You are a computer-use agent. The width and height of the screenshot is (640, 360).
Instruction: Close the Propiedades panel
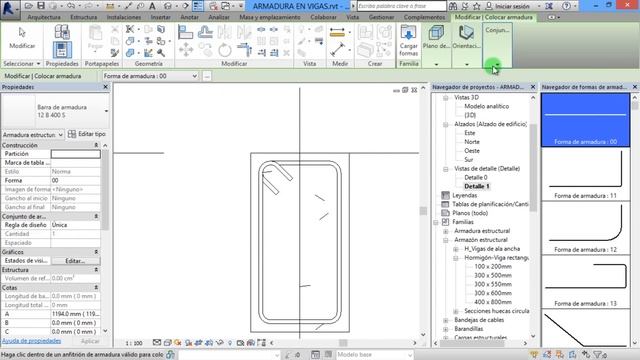pos(105,87)
